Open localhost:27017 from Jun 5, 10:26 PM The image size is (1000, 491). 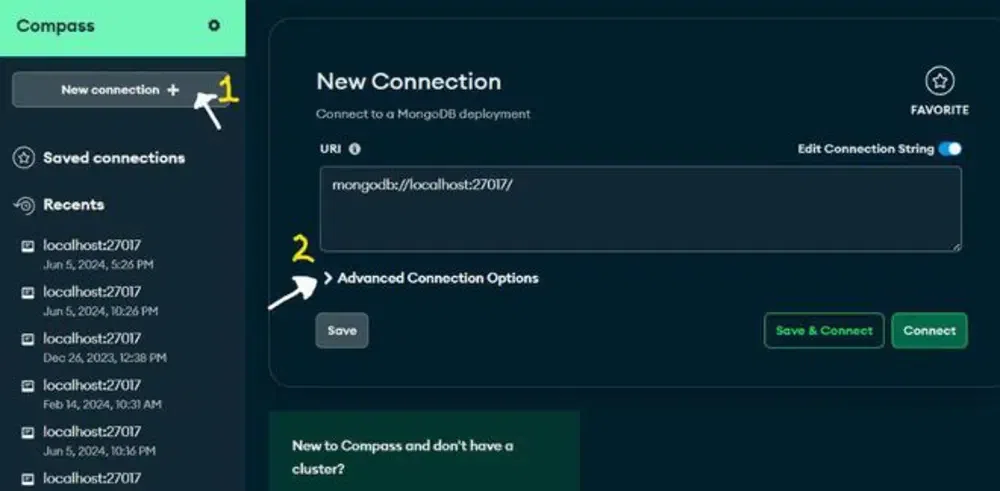click(x=92, y=301)
